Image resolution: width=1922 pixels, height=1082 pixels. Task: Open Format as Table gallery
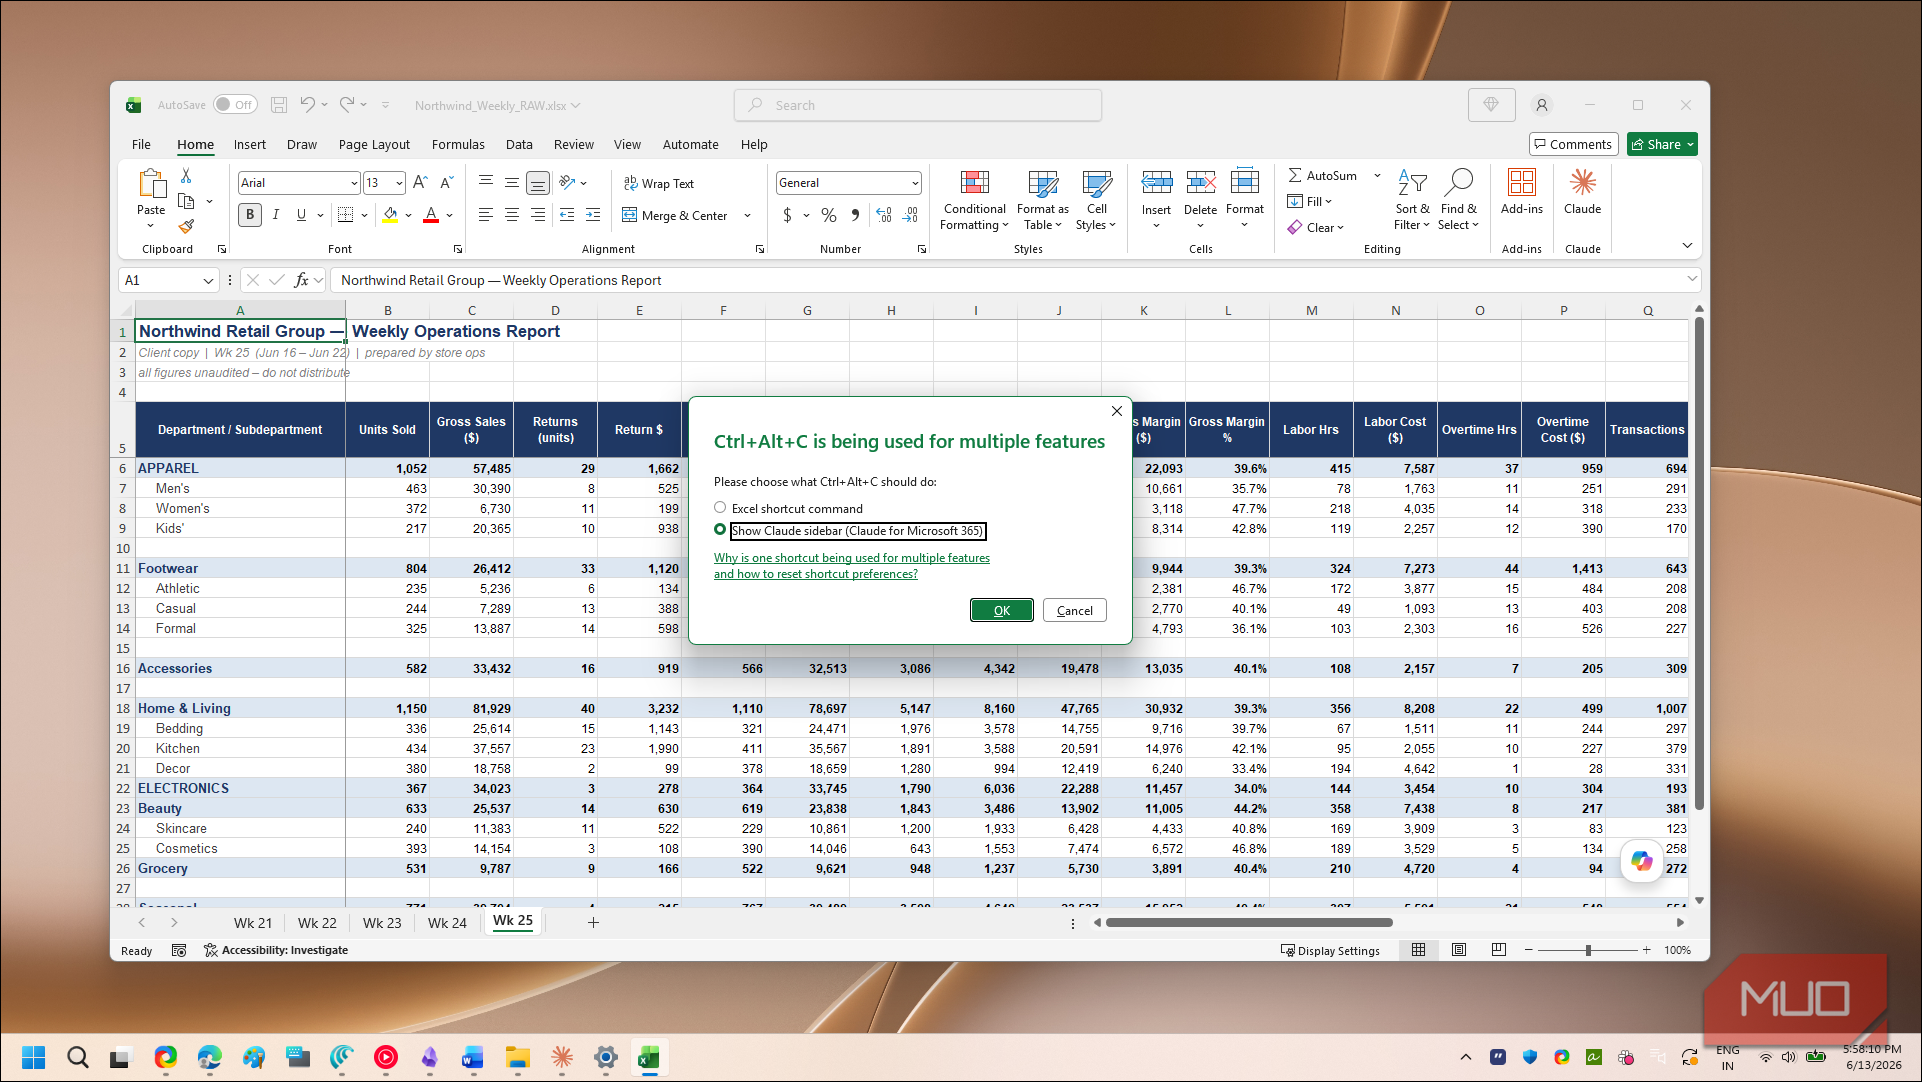(x=1042, y=201)
